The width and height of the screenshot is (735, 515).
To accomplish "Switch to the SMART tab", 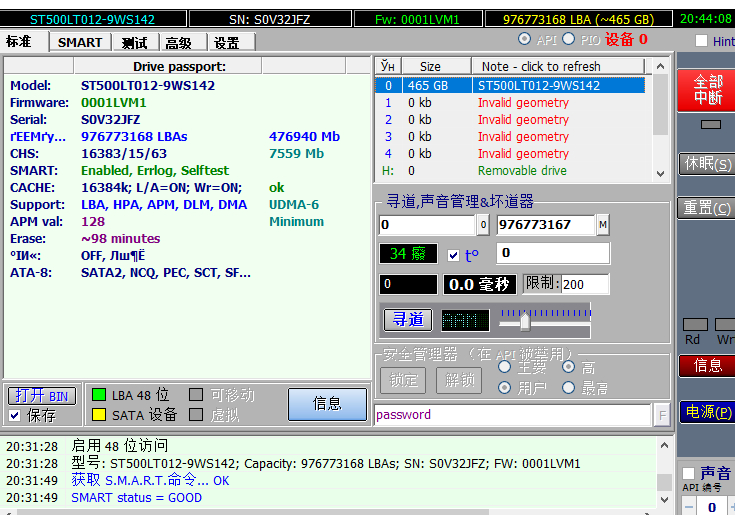I will click(x=80, y=42).
